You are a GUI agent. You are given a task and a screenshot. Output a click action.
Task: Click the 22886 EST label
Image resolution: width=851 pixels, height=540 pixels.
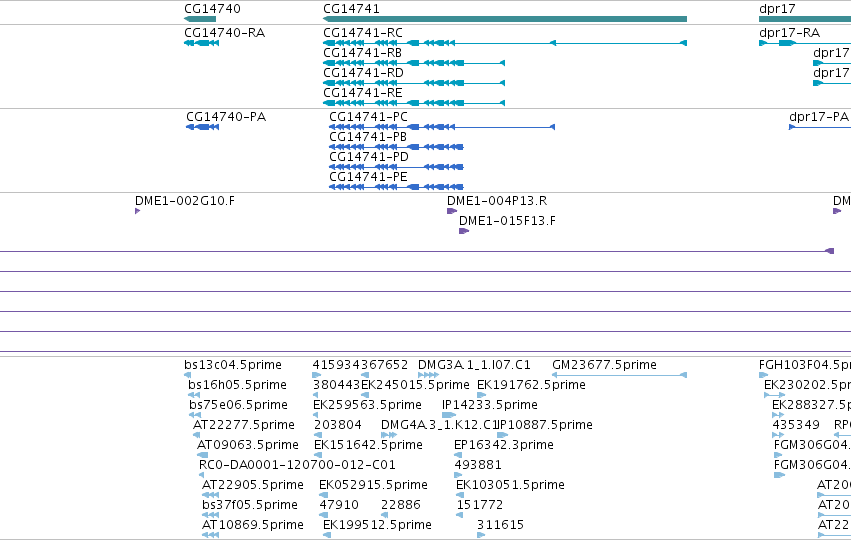click(x=401, y=505)
